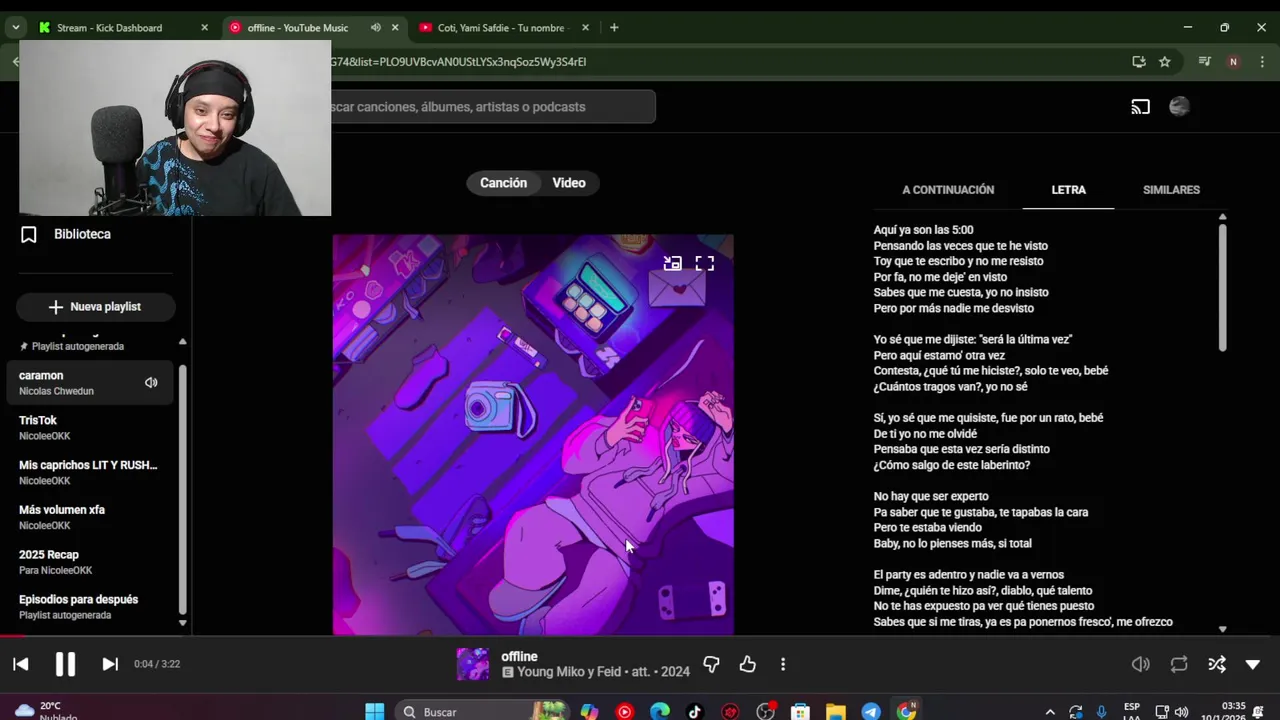This screenshot has width=1280, height=720.
Task: Create a Nueva playlist
Action: click(95, 307)
